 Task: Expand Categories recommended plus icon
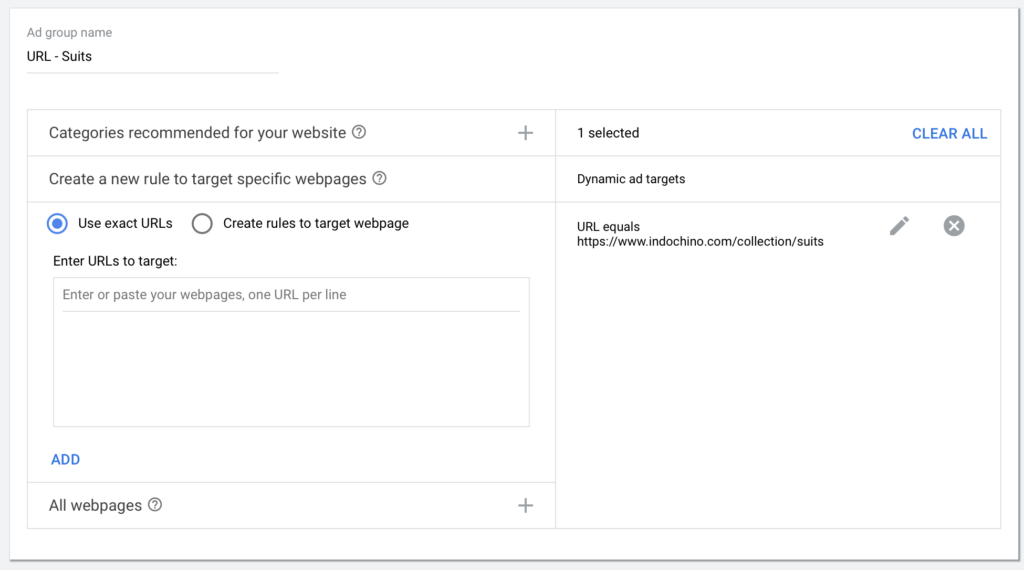pyautogui.click(x=525, y=133)
